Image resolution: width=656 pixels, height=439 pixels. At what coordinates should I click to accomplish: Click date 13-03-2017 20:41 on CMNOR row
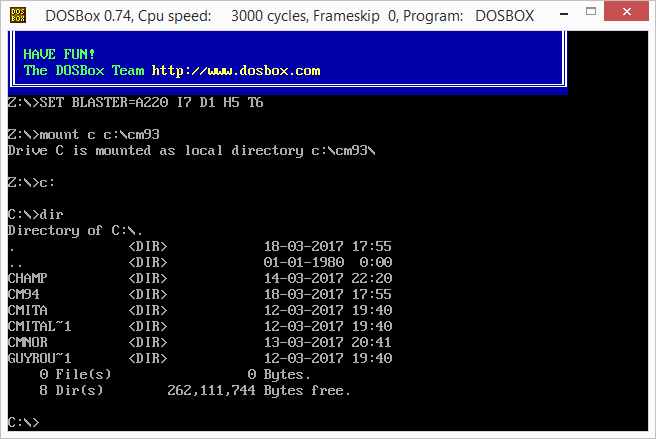[328, 342]
